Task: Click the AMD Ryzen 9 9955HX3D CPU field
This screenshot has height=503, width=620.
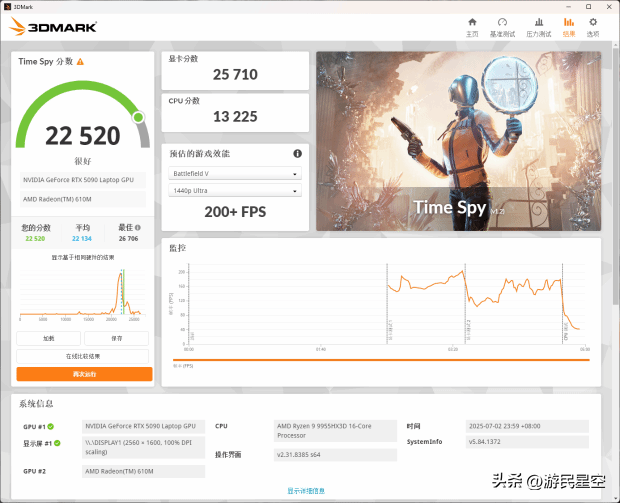Action: [x=335, y=431]
